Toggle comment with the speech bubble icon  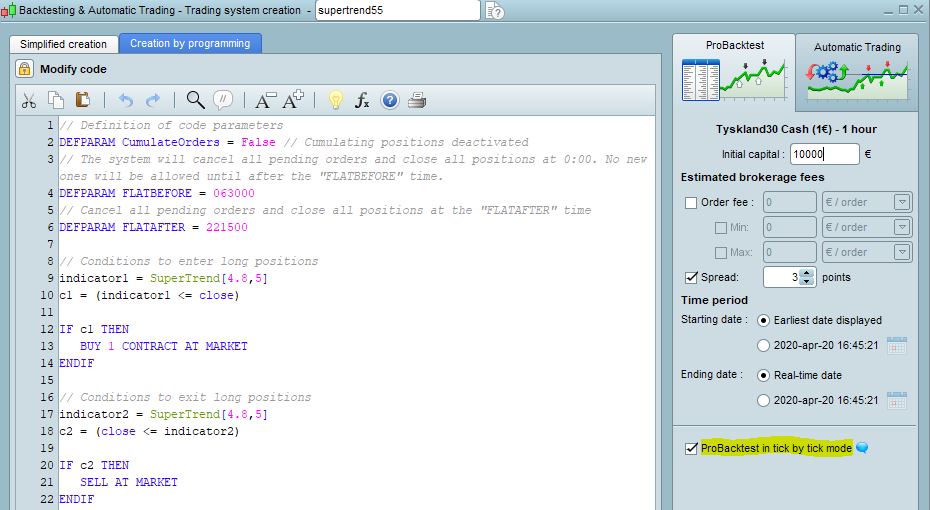click(223, 100)
